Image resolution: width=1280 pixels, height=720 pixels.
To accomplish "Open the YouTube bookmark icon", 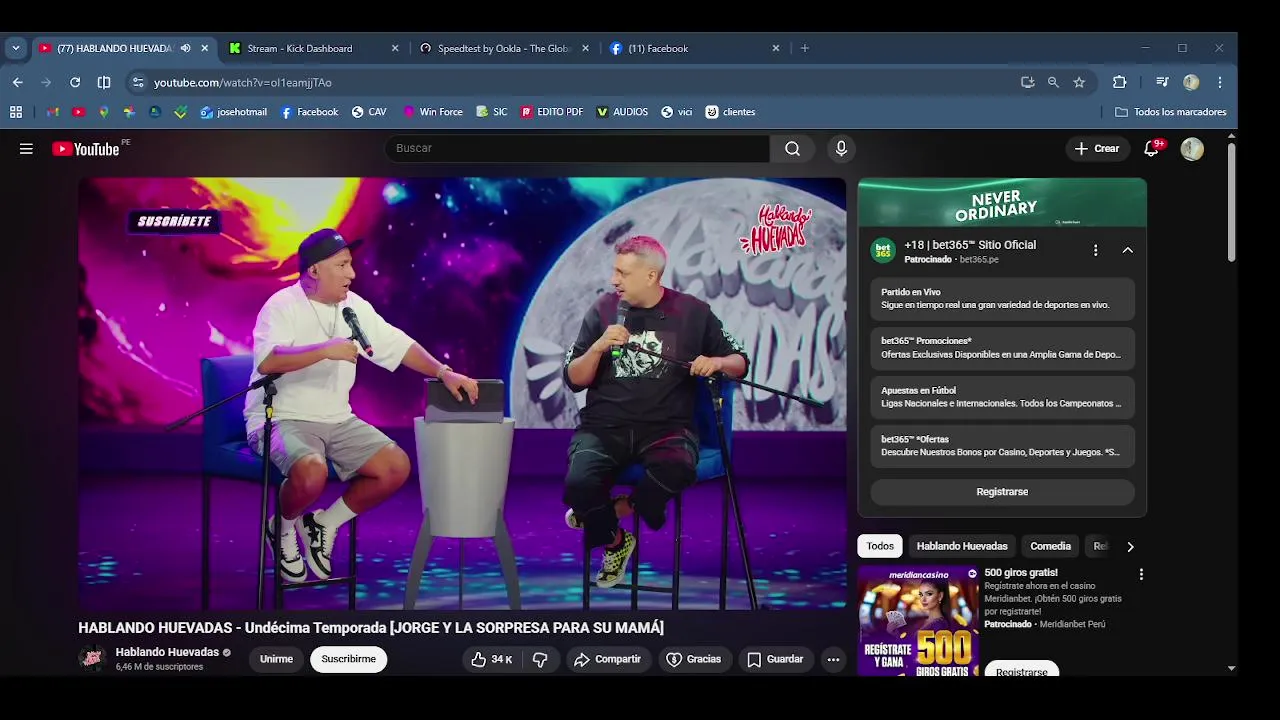I will tap(78, 112).
